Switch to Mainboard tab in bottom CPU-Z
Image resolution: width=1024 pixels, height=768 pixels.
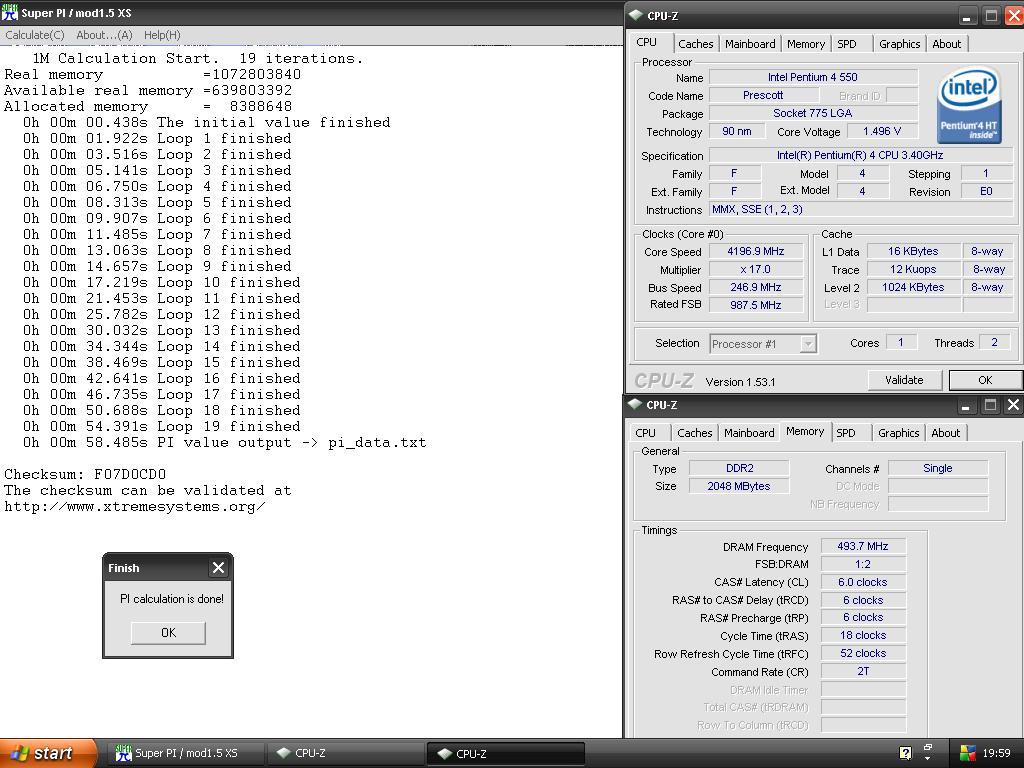749,433
